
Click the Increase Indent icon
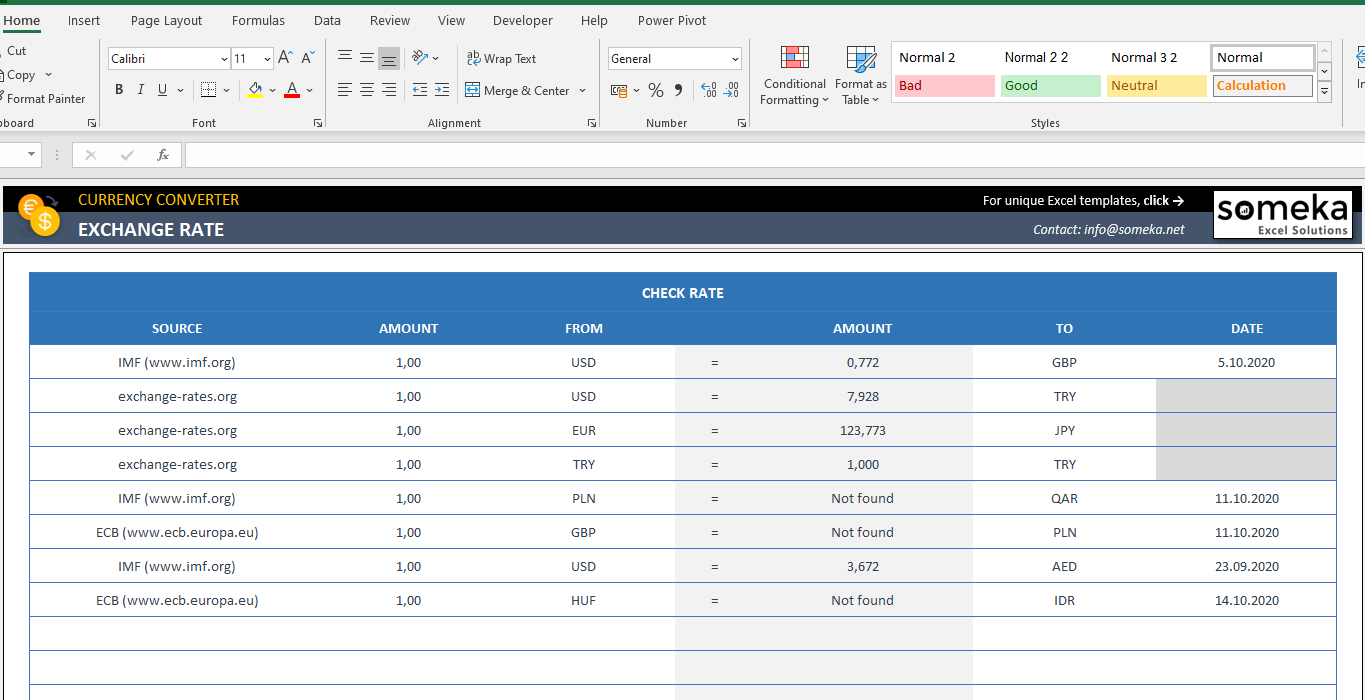[443, 90]
